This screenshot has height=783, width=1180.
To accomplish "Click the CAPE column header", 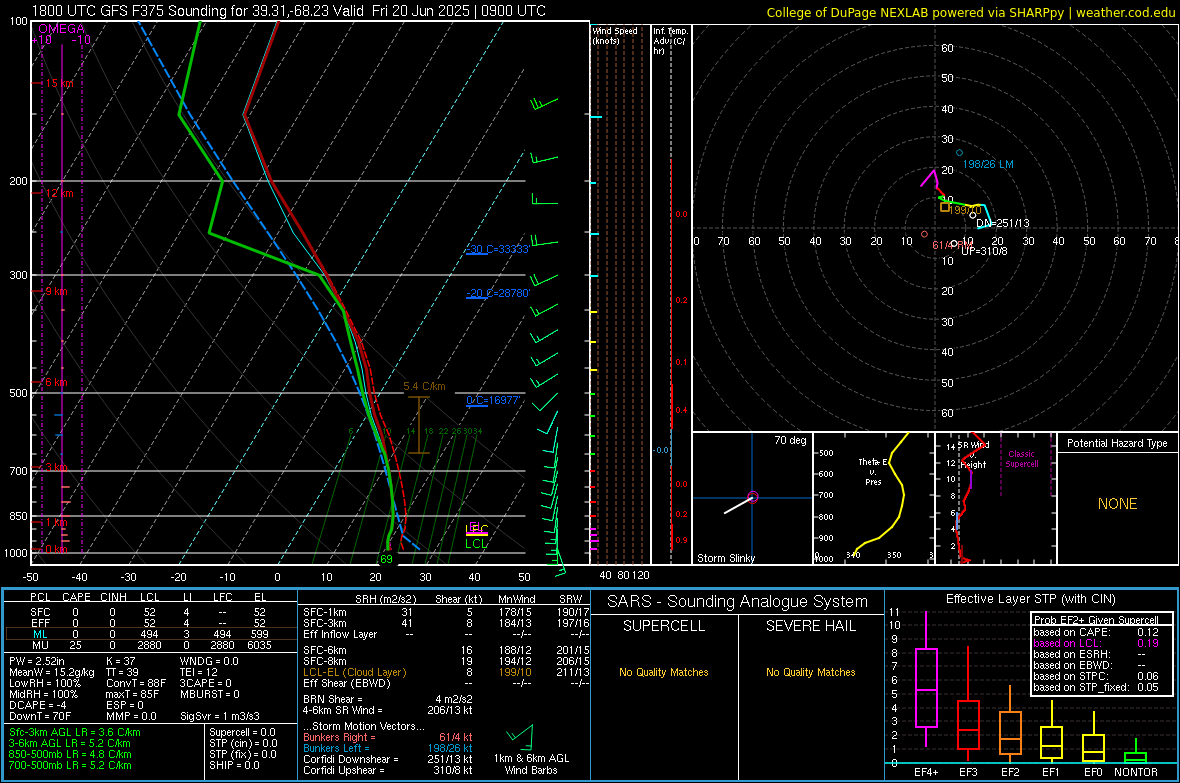I will (x=76, y=597).
